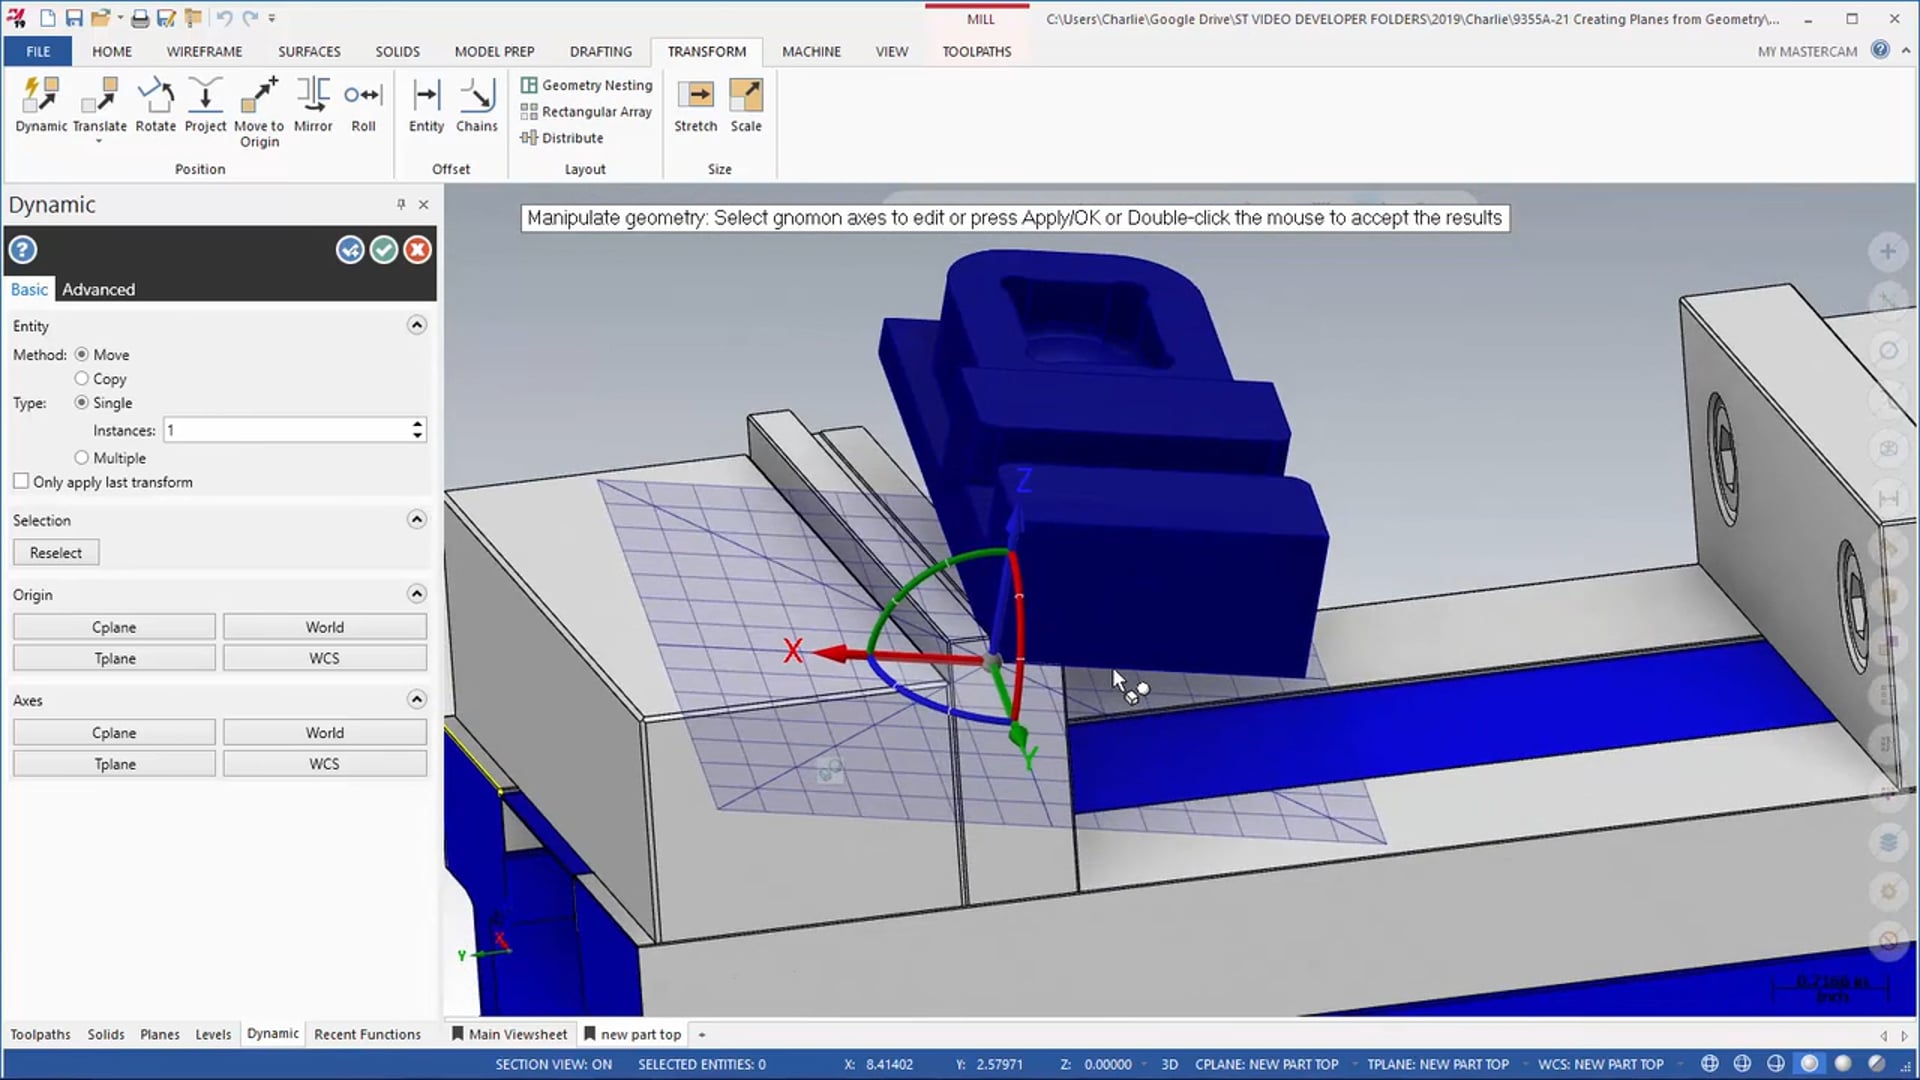Select the Move method radio button
Viewport: 1920px width, 1080px height.
80,353
